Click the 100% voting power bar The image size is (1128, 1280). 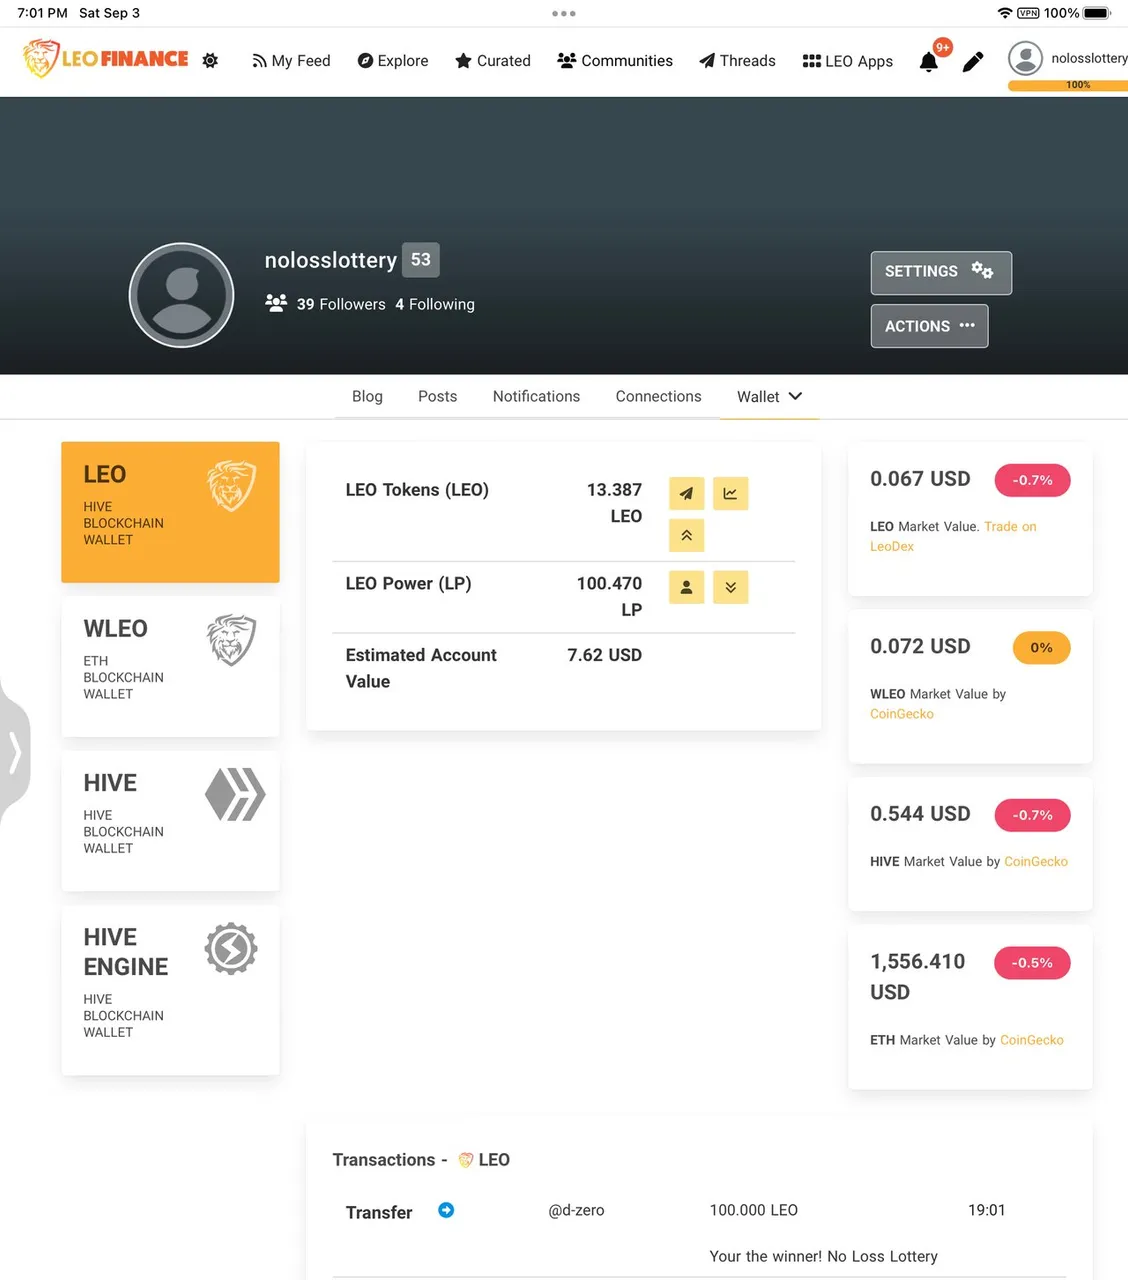coord(1068,85)
